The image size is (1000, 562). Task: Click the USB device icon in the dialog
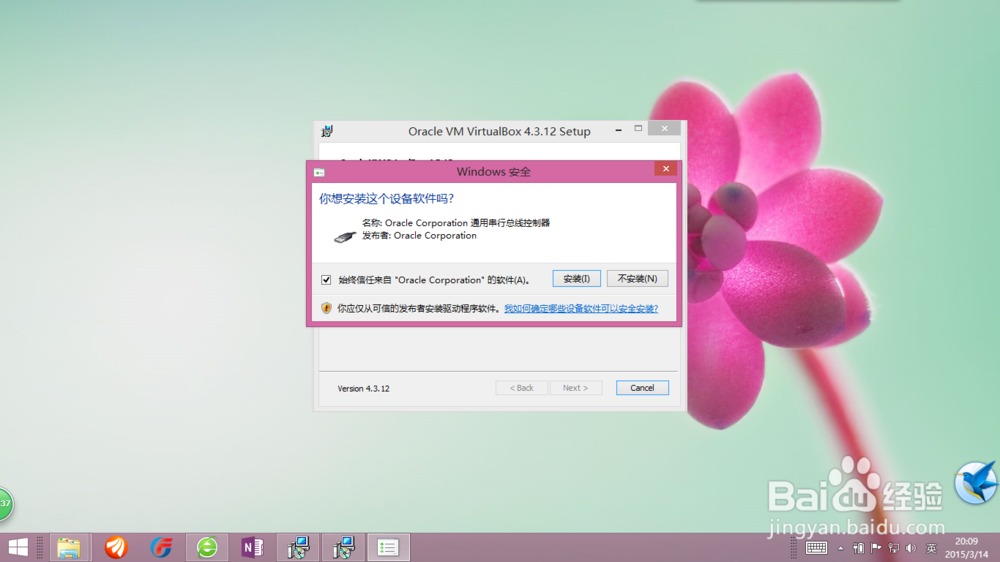pyautogui.click(x=345, y=237)
